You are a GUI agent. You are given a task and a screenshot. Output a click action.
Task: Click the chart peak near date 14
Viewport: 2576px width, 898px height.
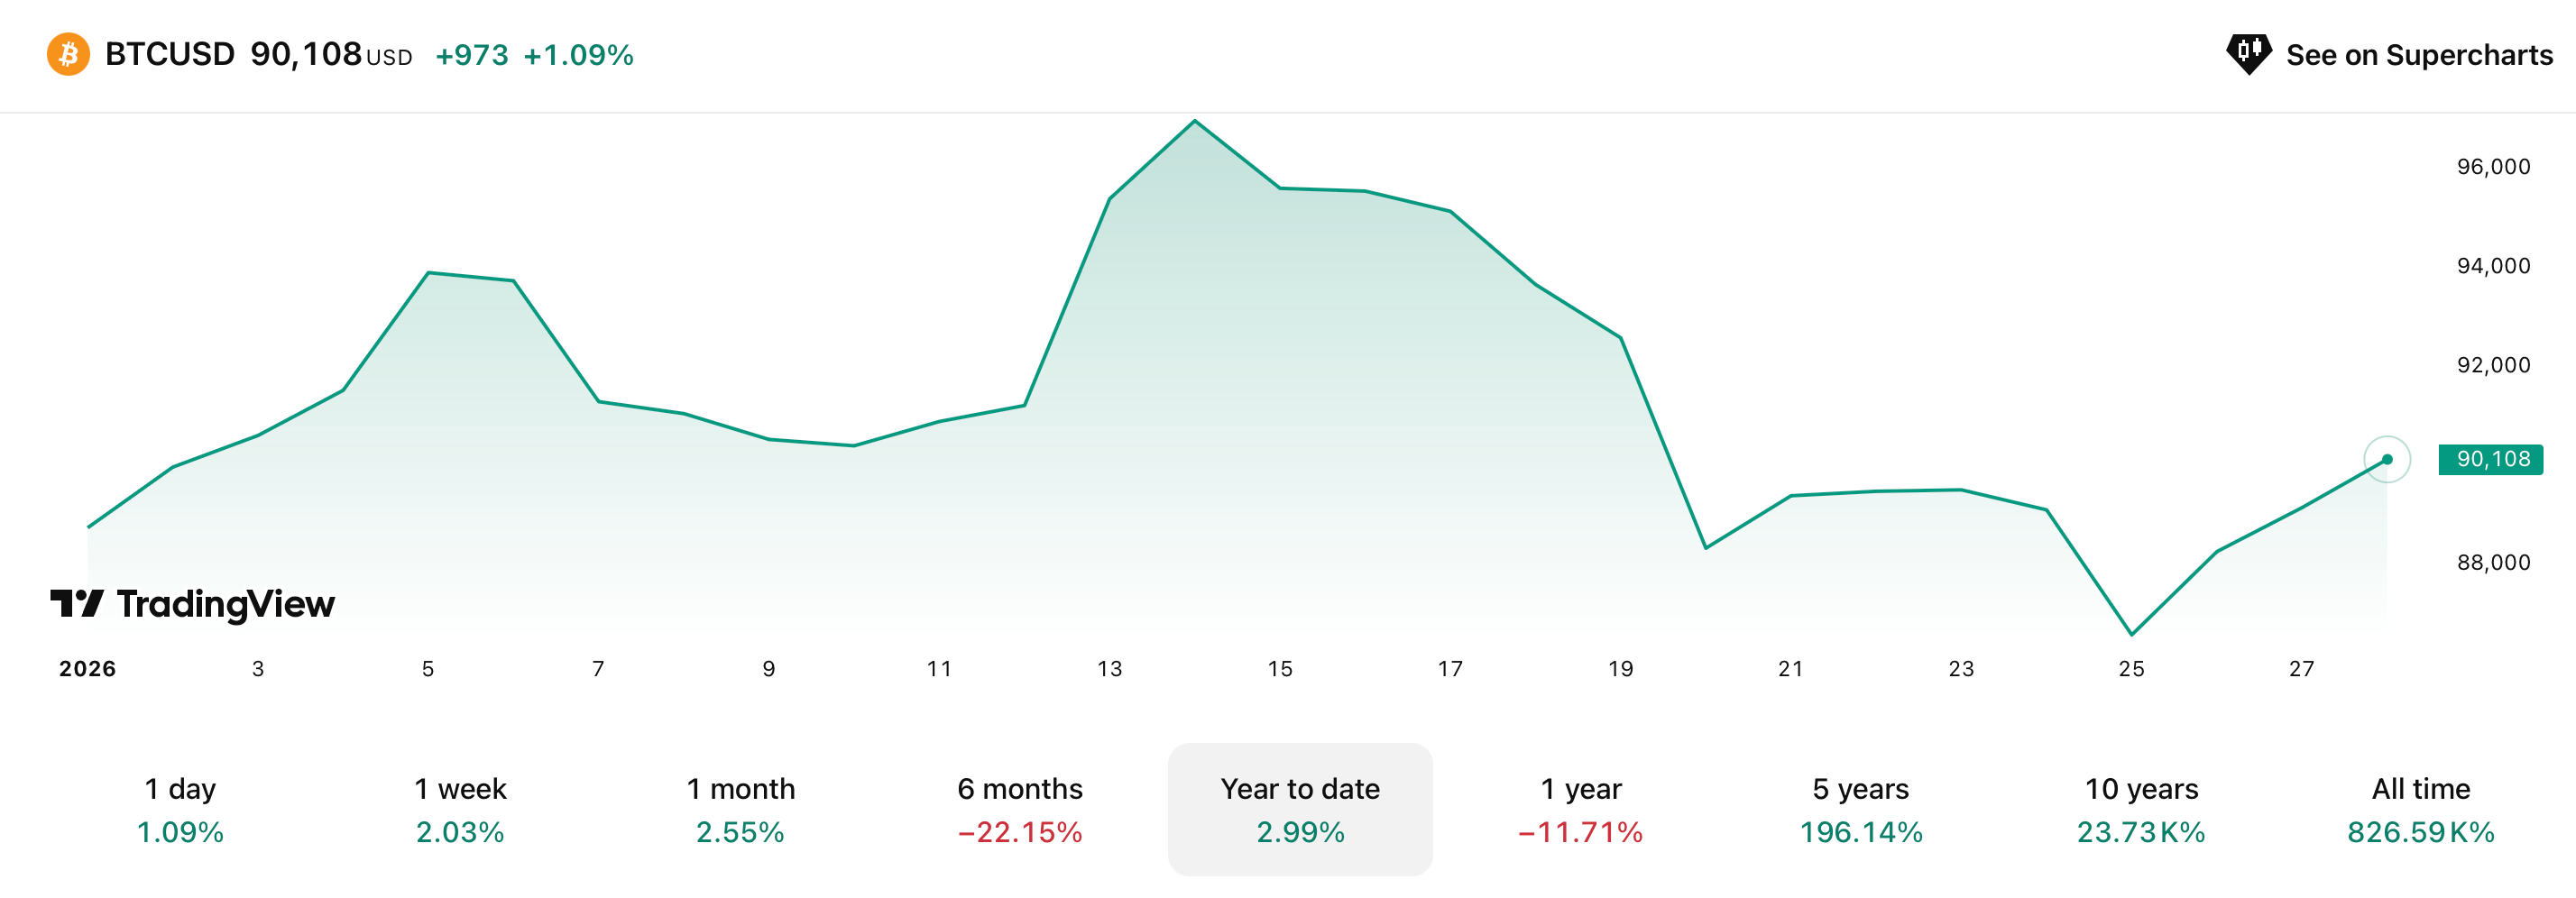1195,122
